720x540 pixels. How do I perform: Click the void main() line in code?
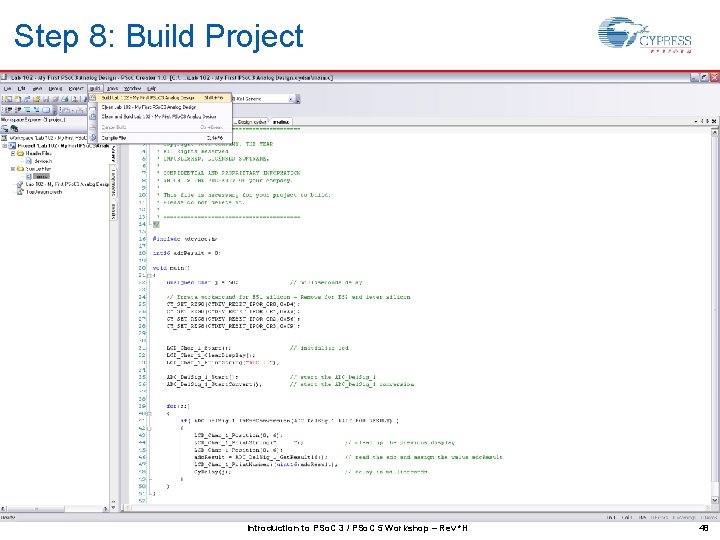[171, 268]
